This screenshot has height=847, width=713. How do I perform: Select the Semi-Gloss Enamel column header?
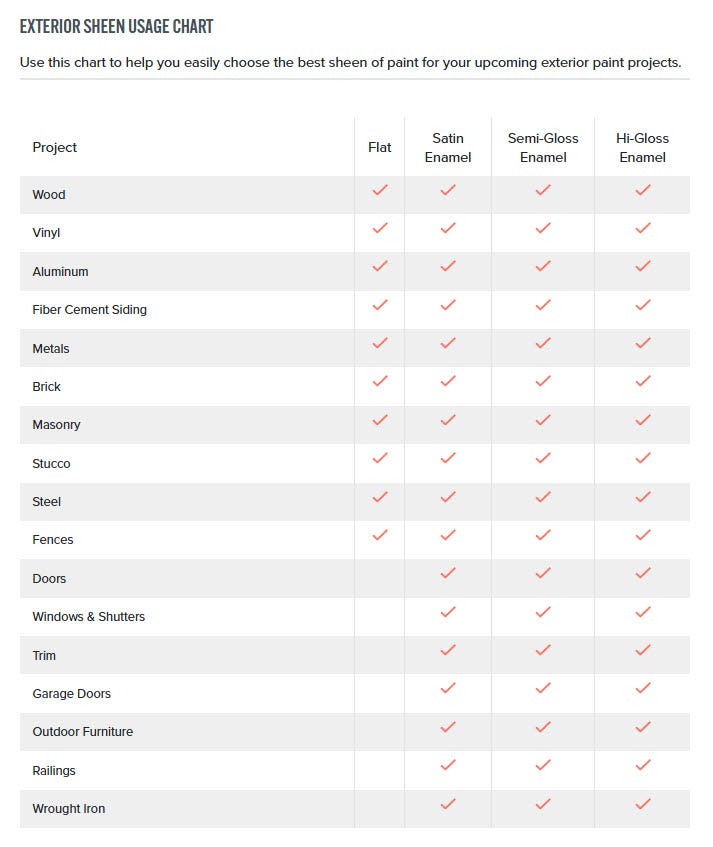(x=543, y=147)
